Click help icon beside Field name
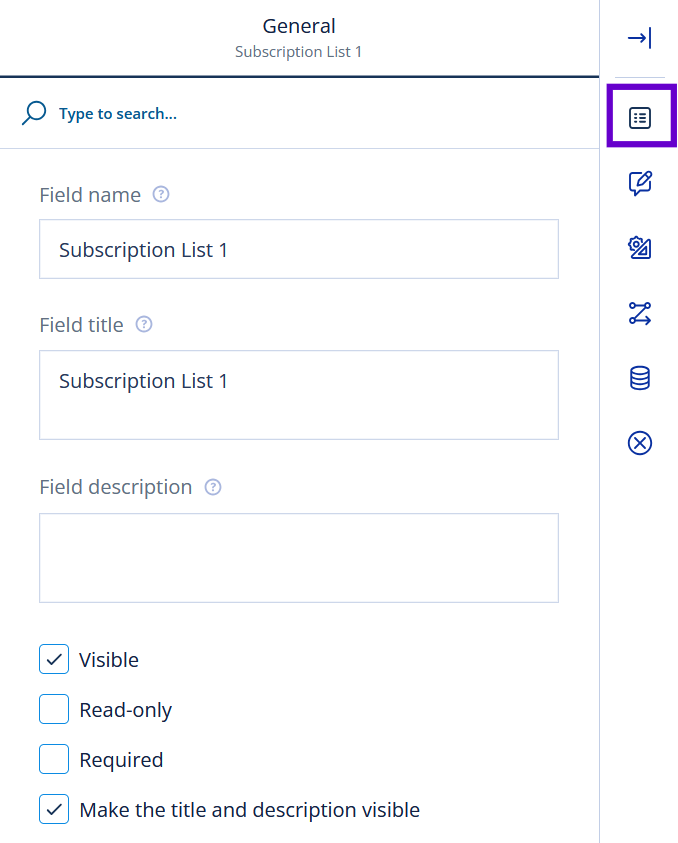 pyautogui.click(x=161, y=194)
